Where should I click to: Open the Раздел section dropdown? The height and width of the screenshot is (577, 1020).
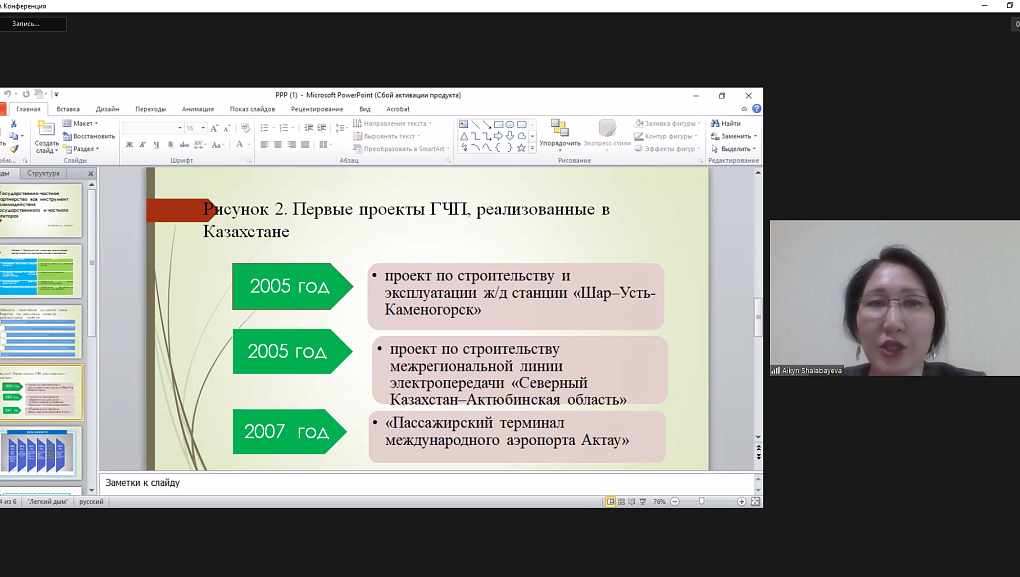[x=81, y=149]
